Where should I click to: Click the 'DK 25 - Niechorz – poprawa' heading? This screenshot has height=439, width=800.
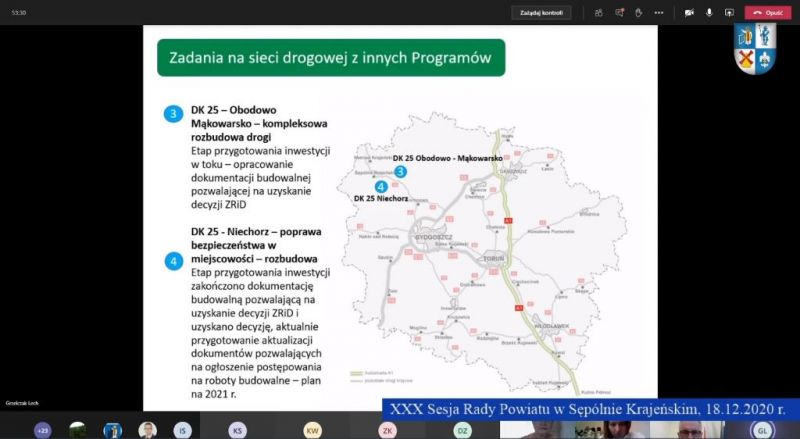pos(256,232)
